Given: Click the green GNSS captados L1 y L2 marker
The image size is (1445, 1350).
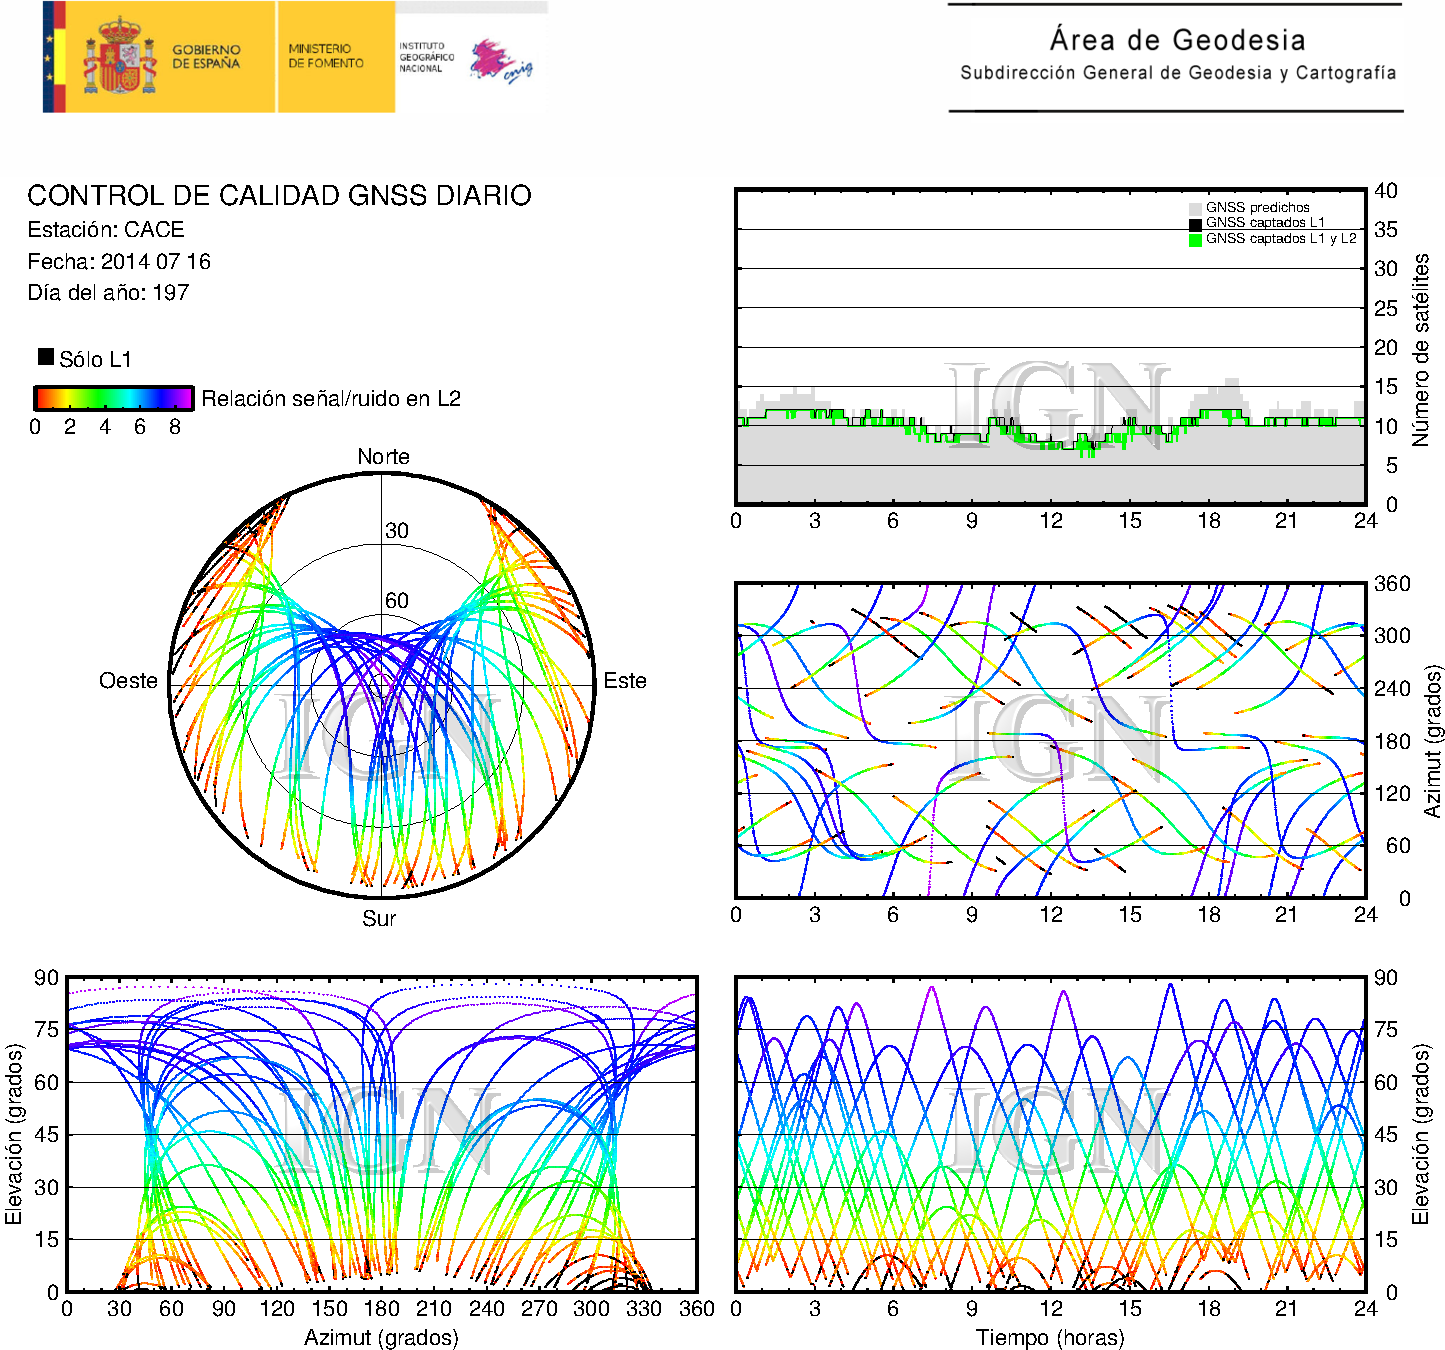Looking at the screenshot, I should (1194, 240).
